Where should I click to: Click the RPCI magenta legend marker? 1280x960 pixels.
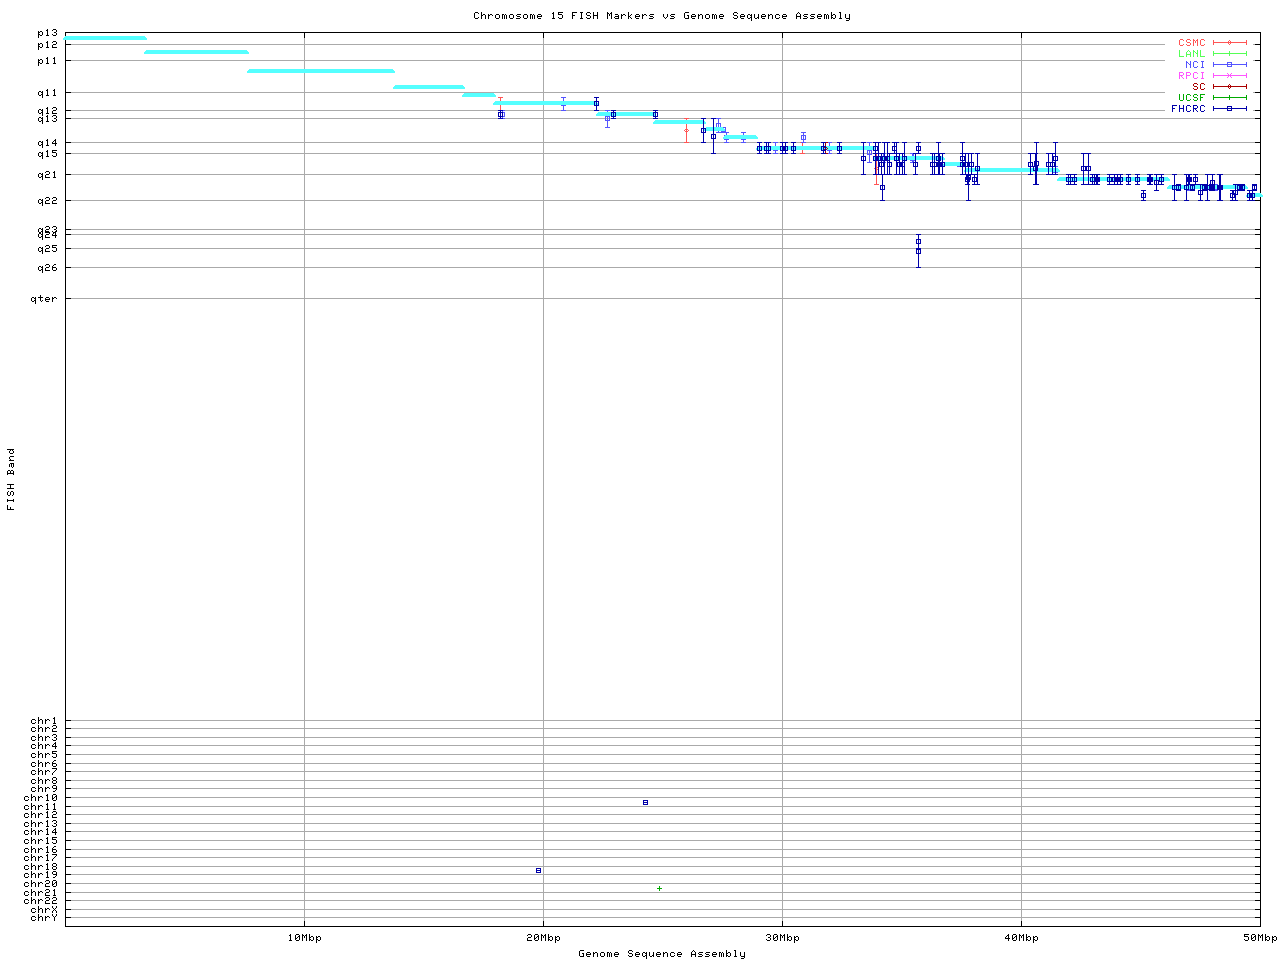coord(1229,76)
